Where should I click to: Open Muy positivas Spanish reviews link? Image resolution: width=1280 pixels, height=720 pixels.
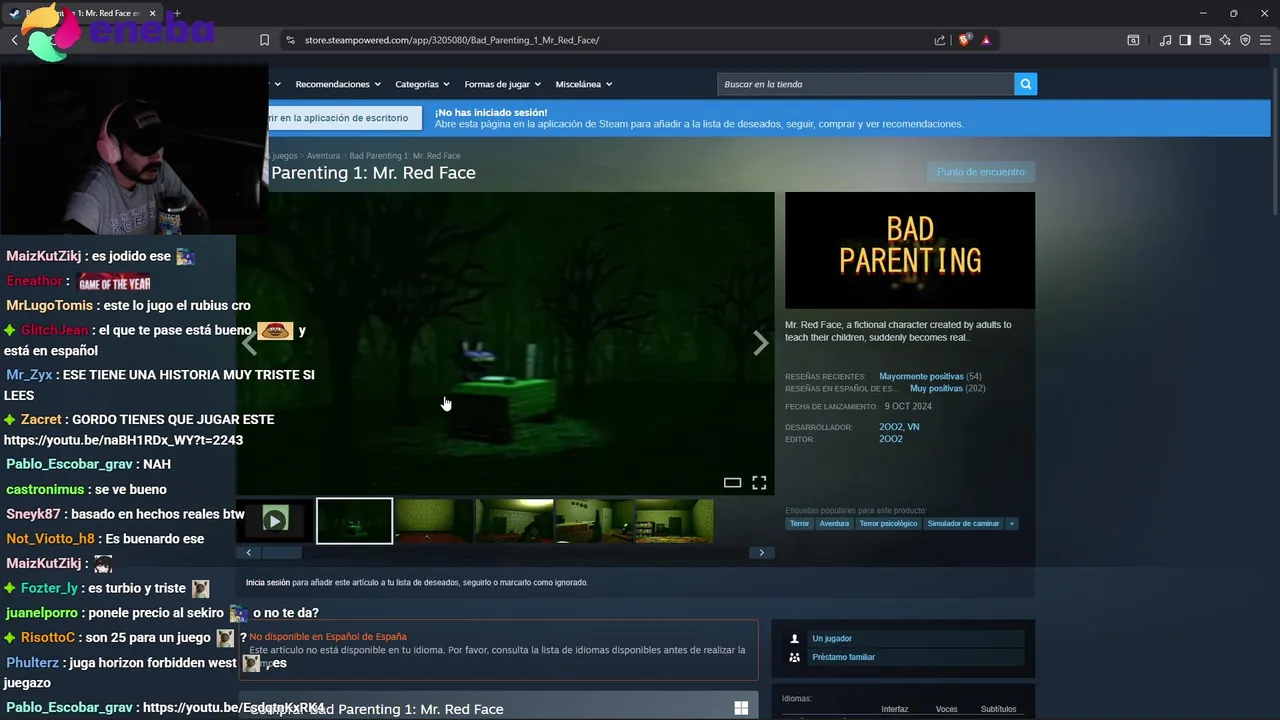[x=936, y=388]
